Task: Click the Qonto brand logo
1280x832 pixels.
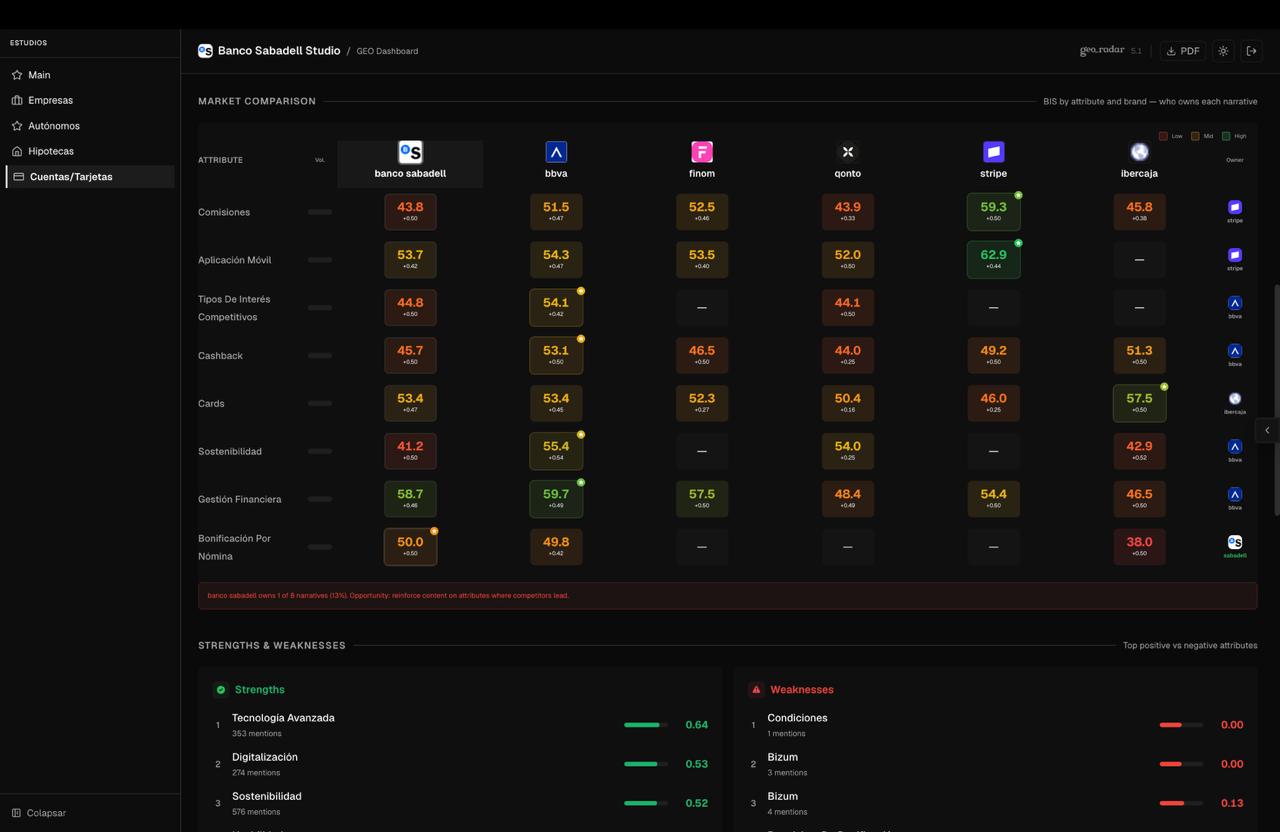Action: click(x=847, y=152)
